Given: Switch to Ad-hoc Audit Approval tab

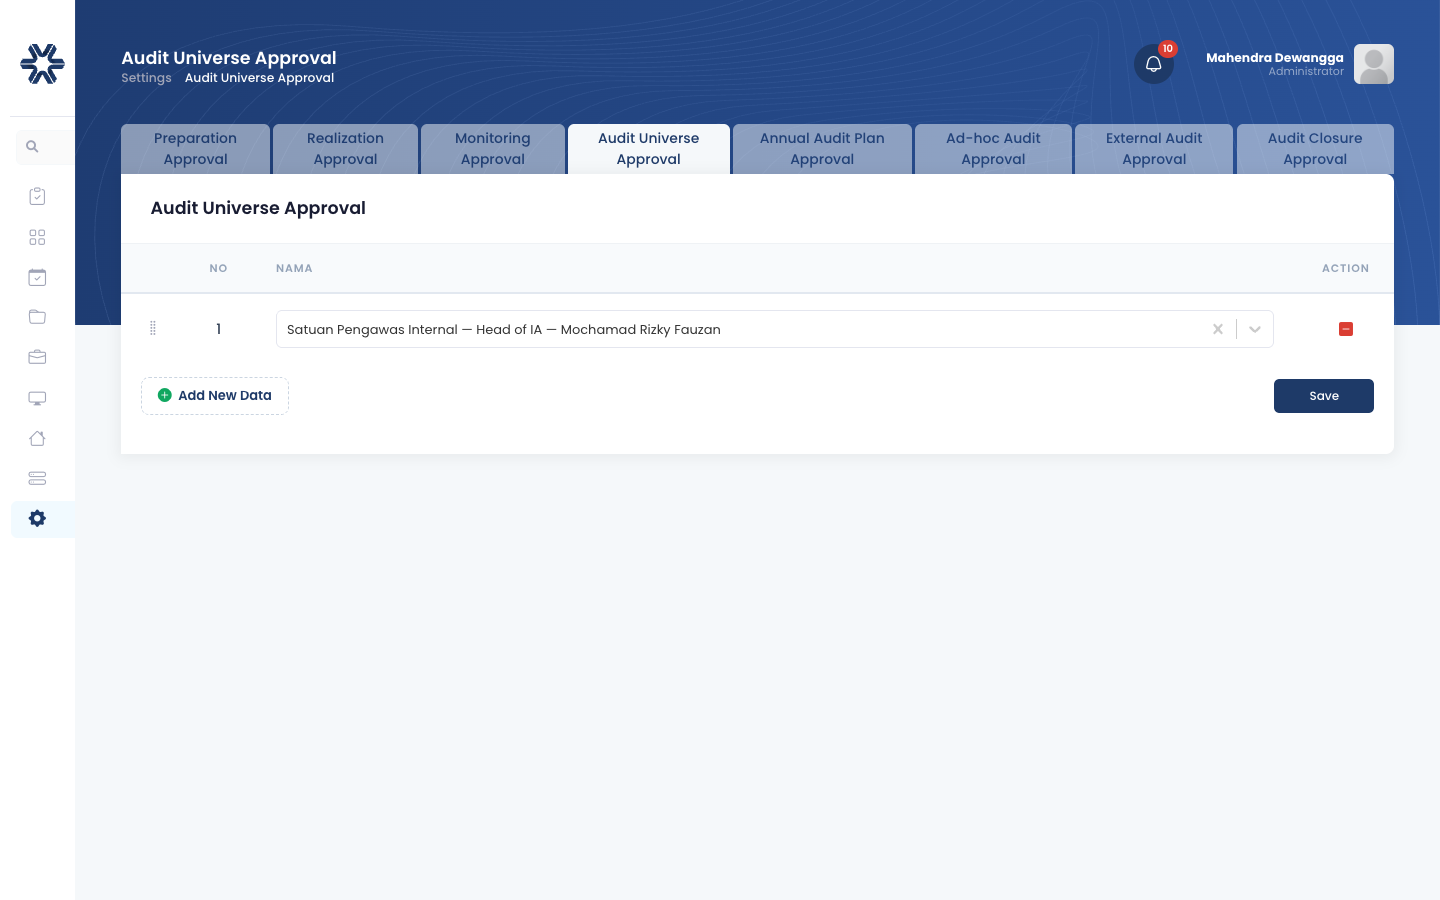Looking at the screenshot, I should (x=993, y=149).
